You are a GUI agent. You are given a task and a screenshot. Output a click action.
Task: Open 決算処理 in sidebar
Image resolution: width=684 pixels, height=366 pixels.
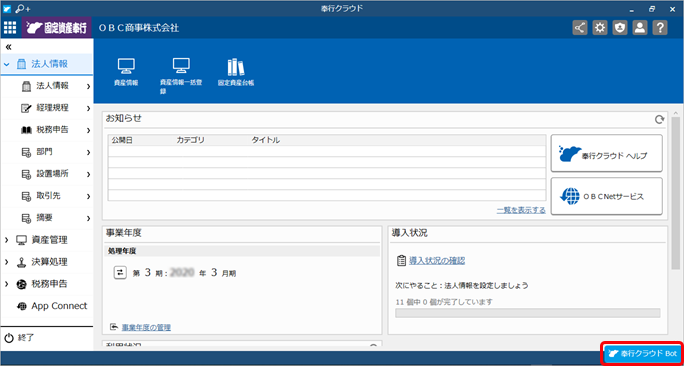(47, 262)
